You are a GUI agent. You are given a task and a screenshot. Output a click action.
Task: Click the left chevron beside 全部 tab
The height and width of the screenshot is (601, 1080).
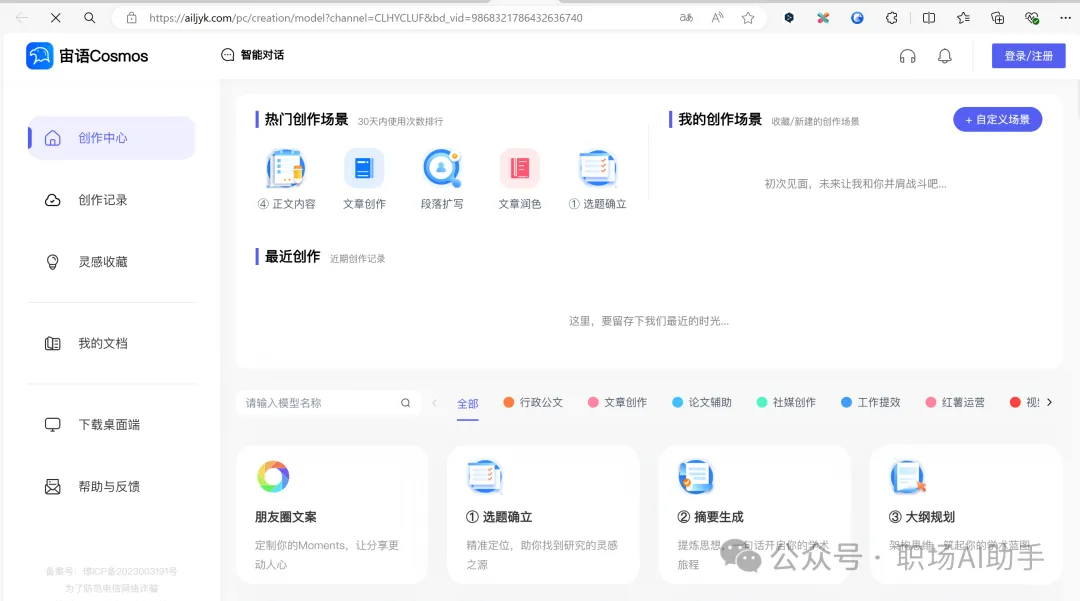(434, 401)
